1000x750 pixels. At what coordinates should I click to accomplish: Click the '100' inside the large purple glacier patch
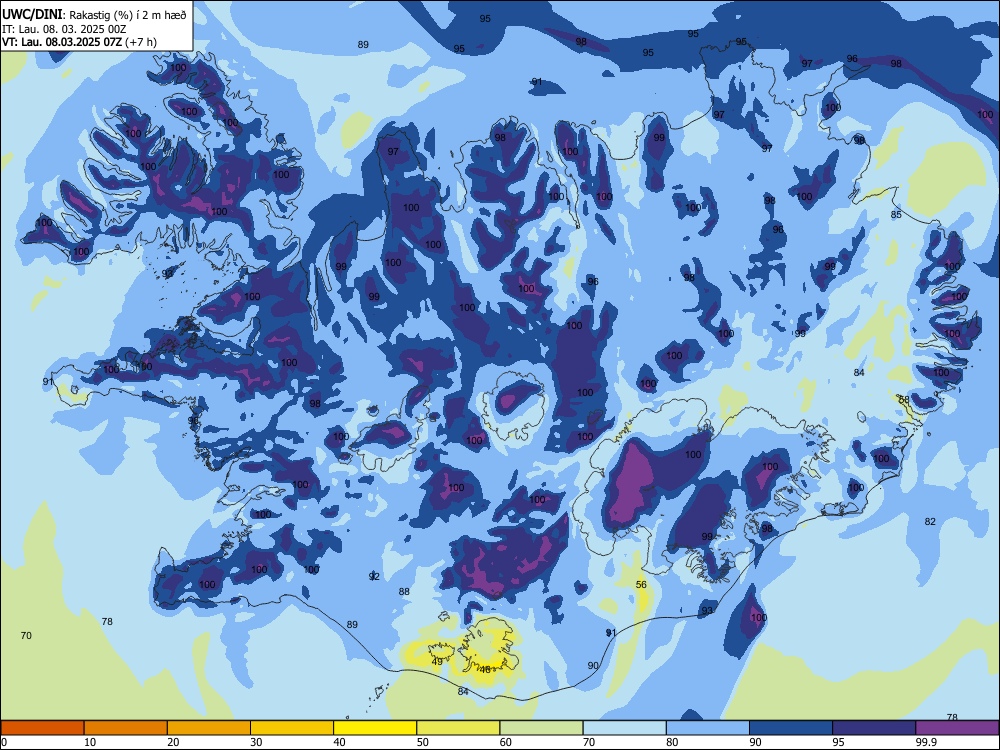693,455
